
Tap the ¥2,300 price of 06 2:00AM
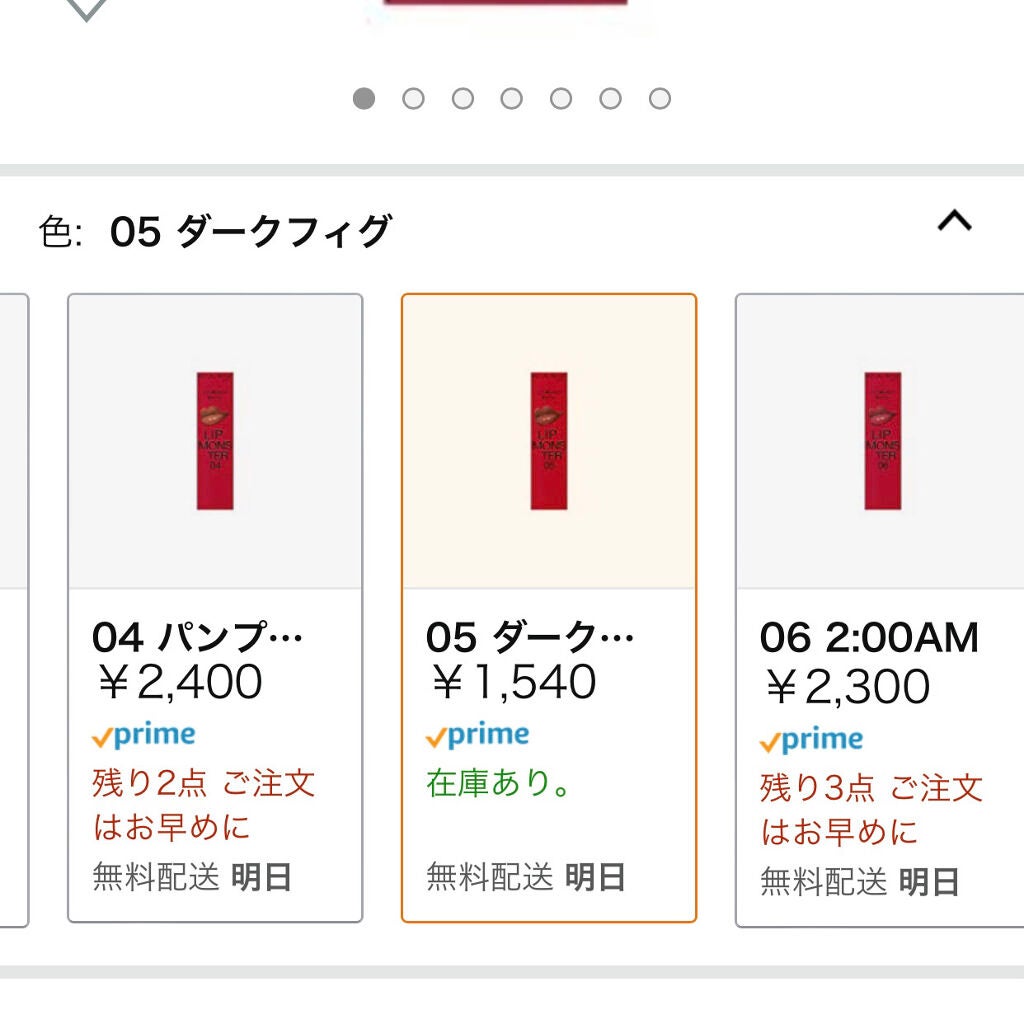click(x=847, y=687)
